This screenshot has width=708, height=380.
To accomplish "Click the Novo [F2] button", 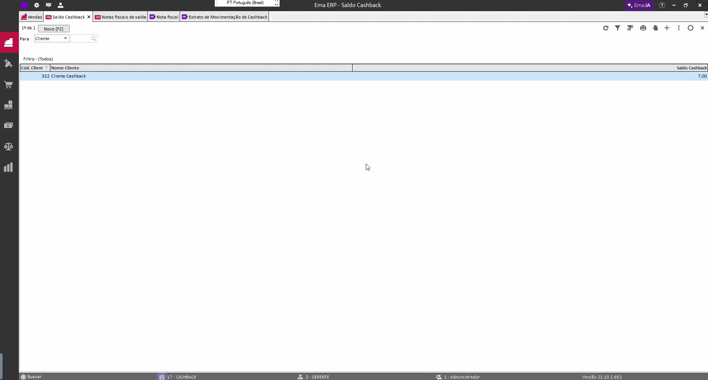I will click(54, 28).
